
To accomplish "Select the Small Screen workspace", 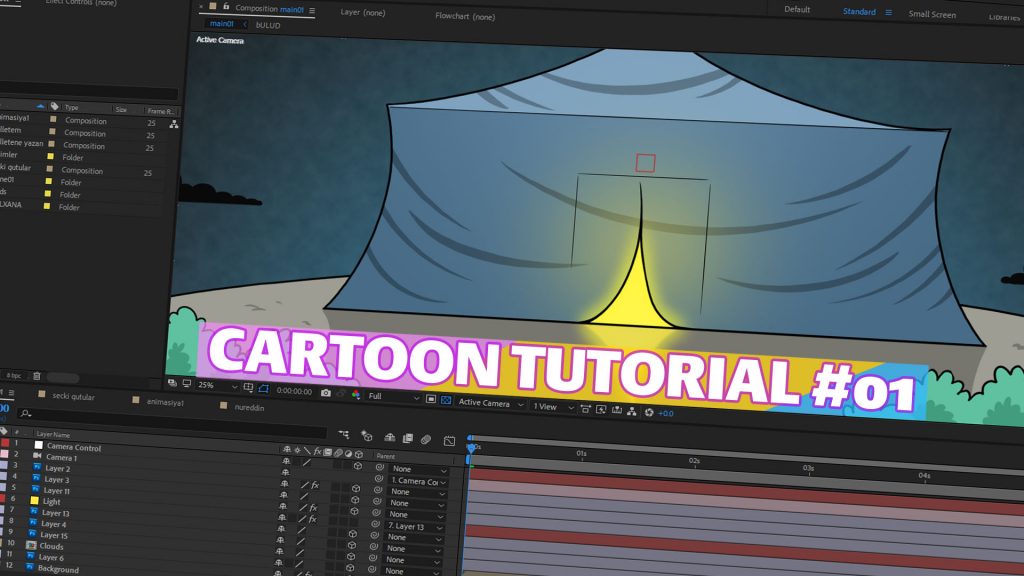I will (x=932, y=14).
